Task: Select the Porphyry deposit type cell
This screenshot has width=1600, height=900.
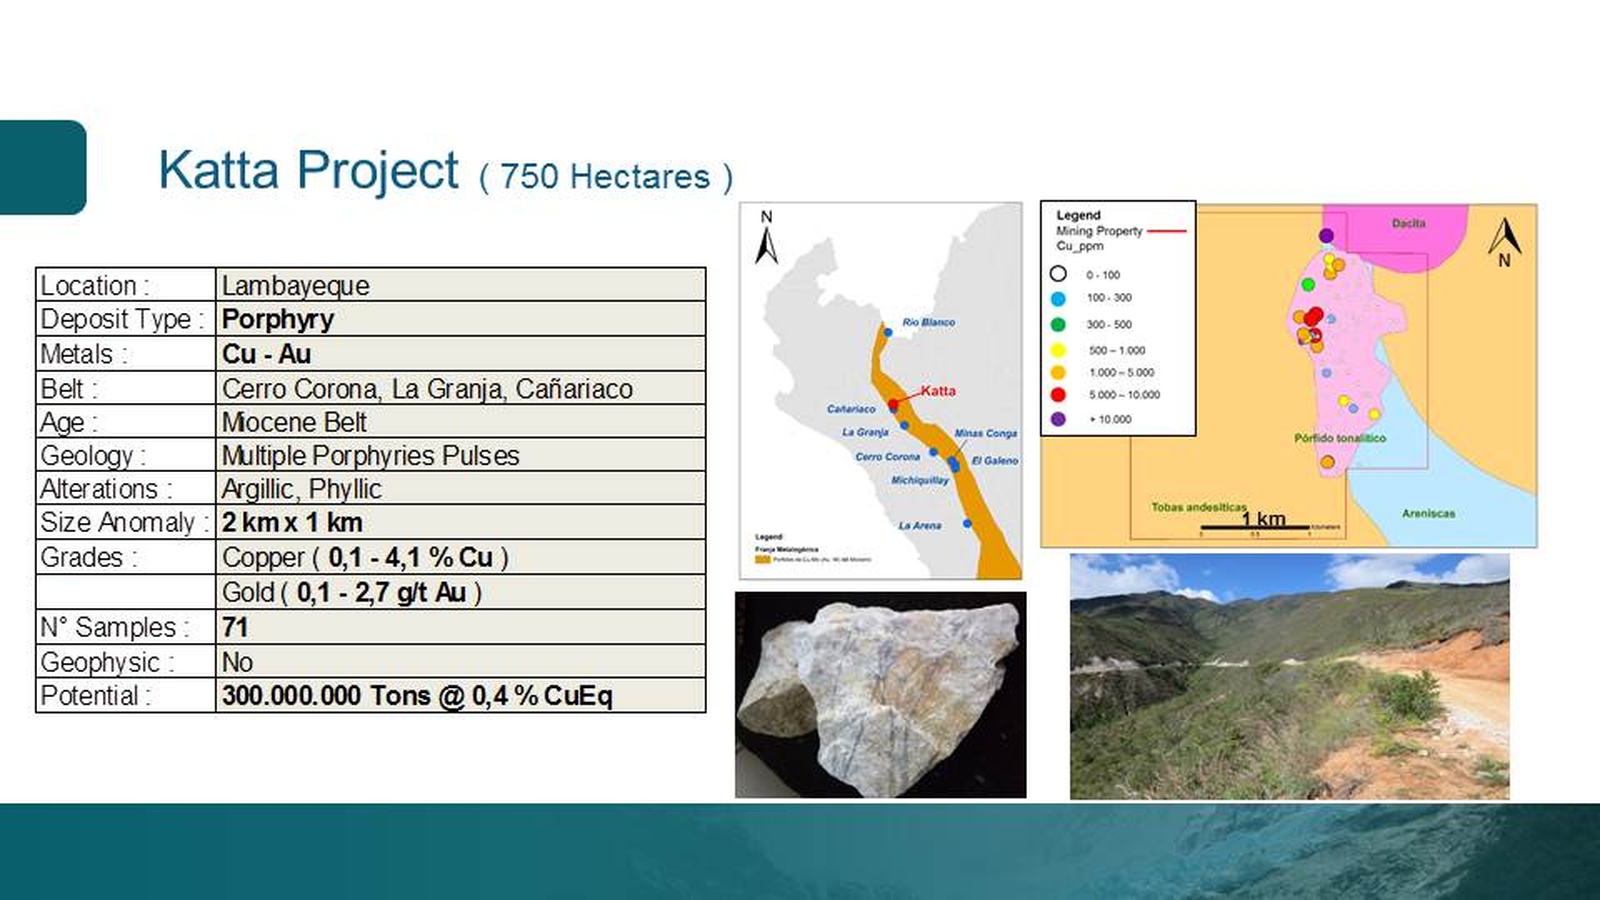Action: tap(460, 319)
